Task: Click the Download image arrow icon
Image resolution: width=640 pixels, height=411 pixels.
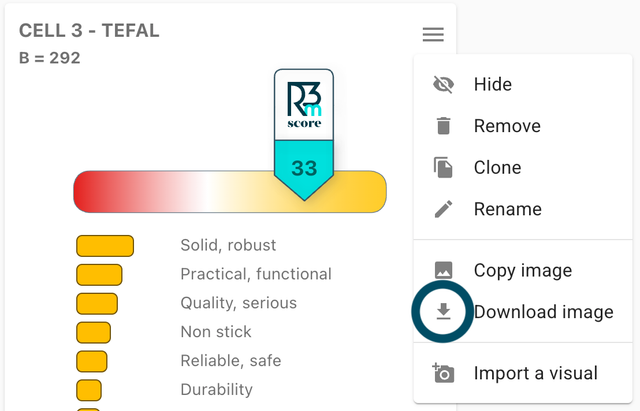Action: [x=443, y=312]
